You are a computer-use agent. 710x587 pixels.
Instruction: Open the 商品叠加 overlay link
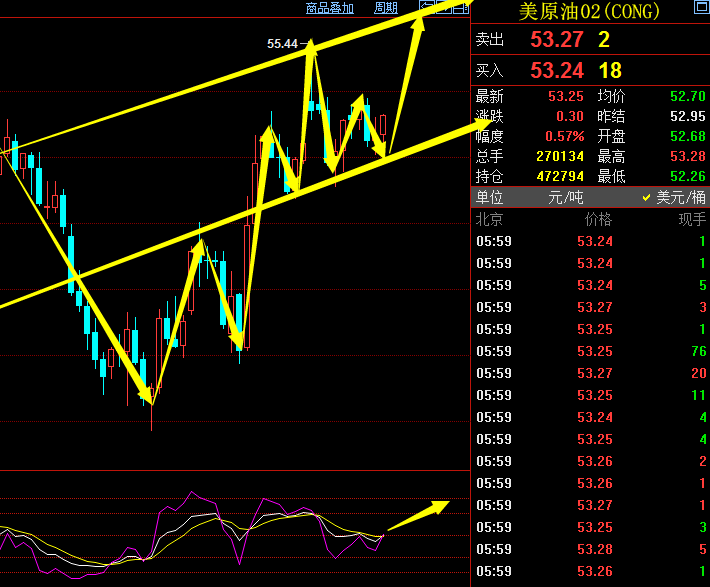(330, 8)
